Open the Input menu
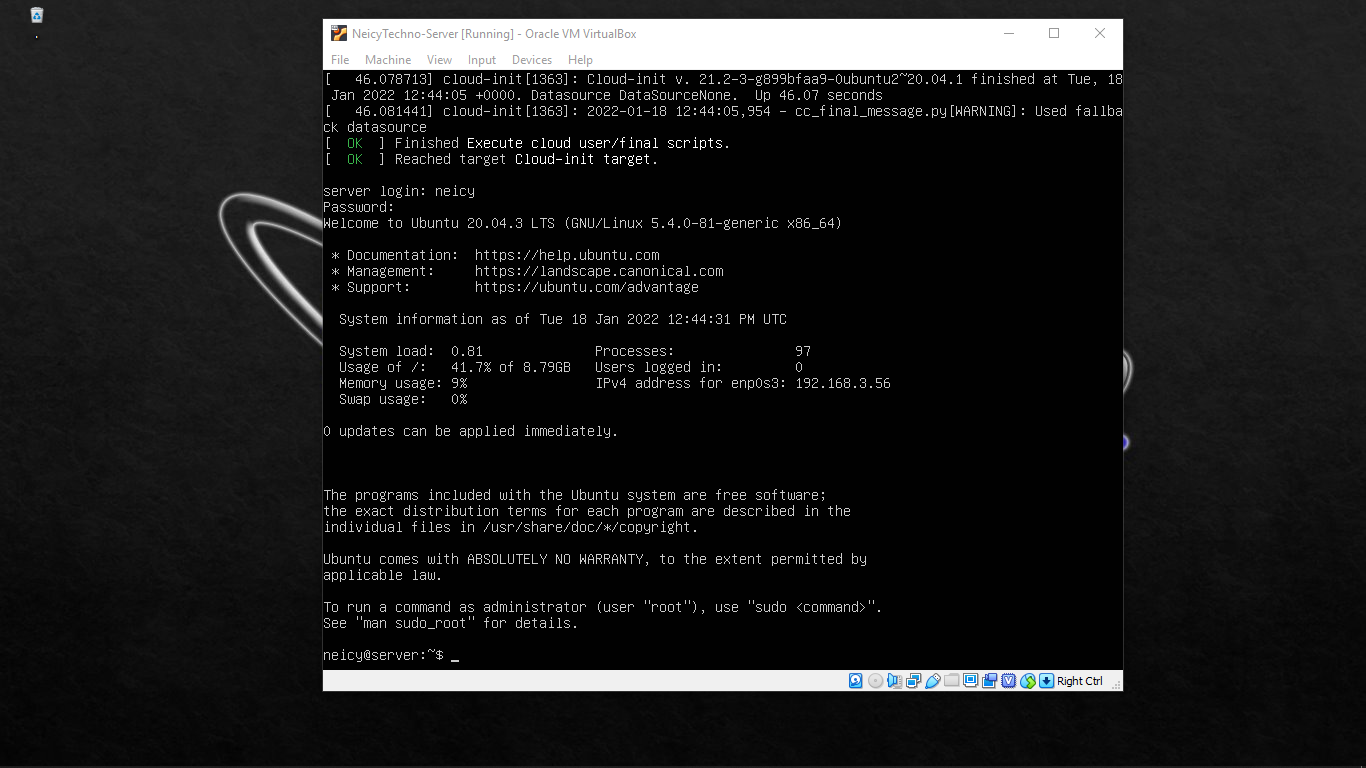Screen dimensions: 1366x768 click(482, 60)
